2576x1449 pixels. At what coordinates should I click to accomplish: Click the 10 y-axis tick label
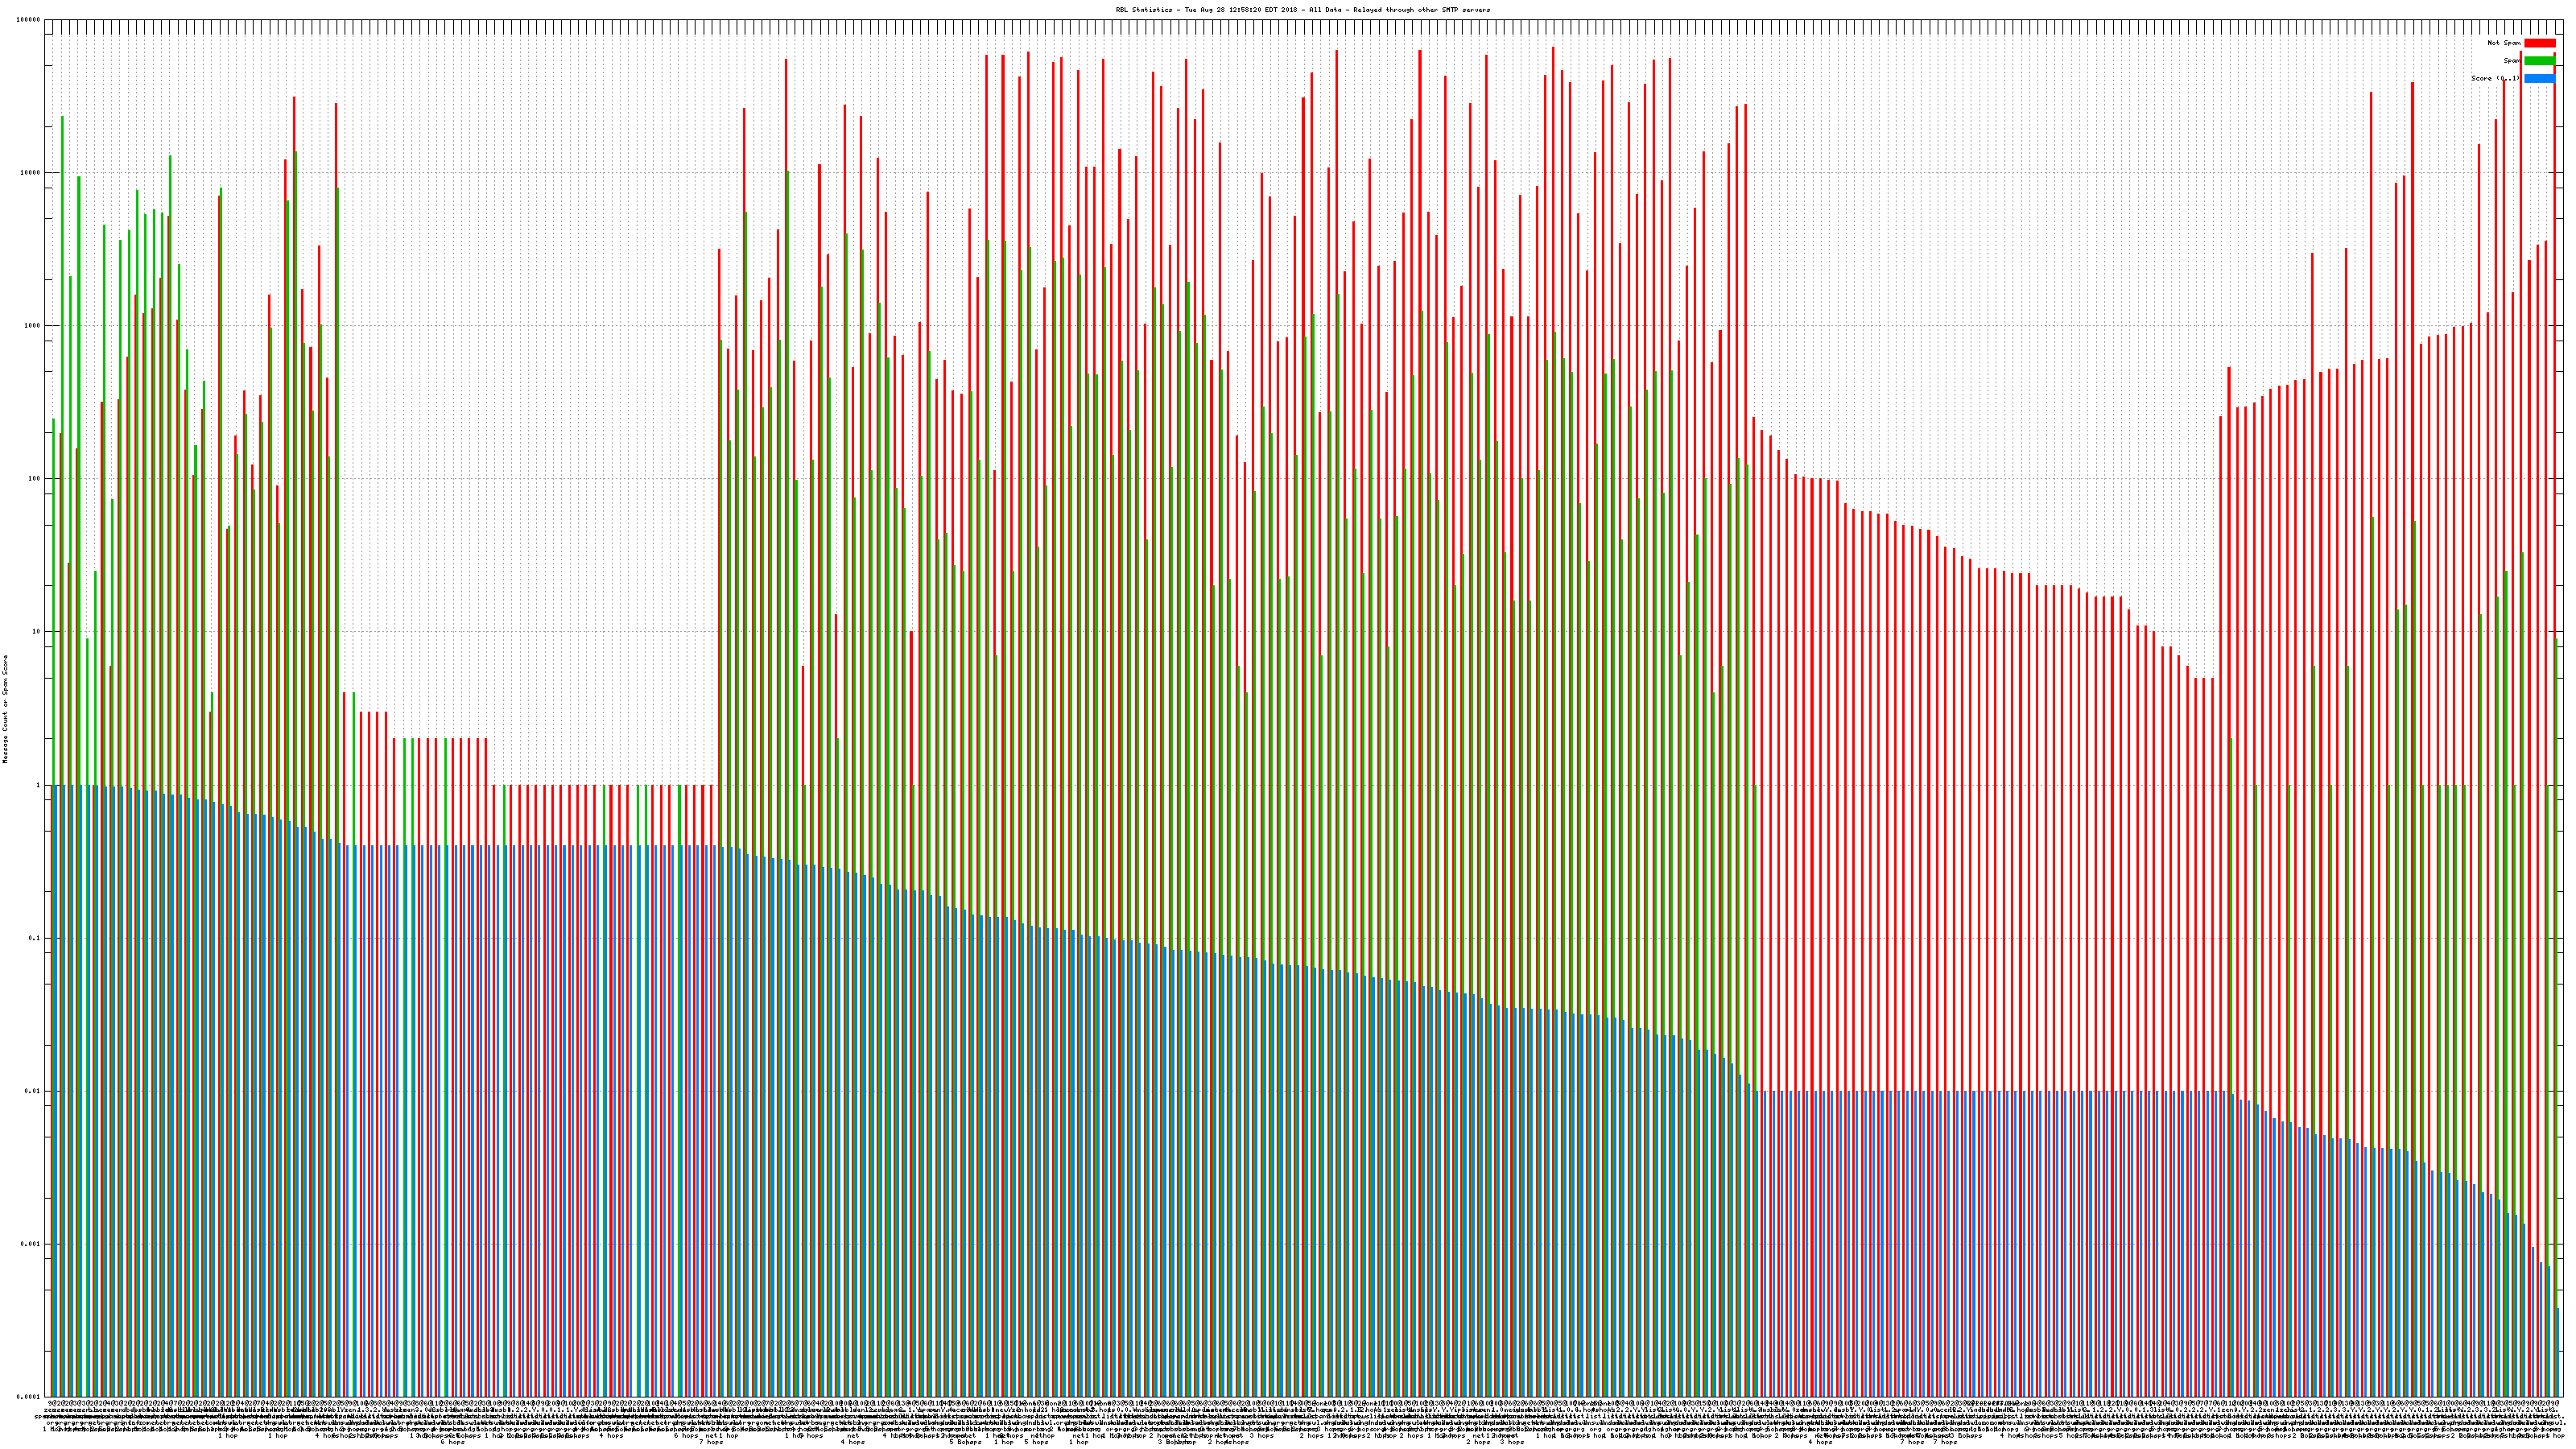coord(37,632)
